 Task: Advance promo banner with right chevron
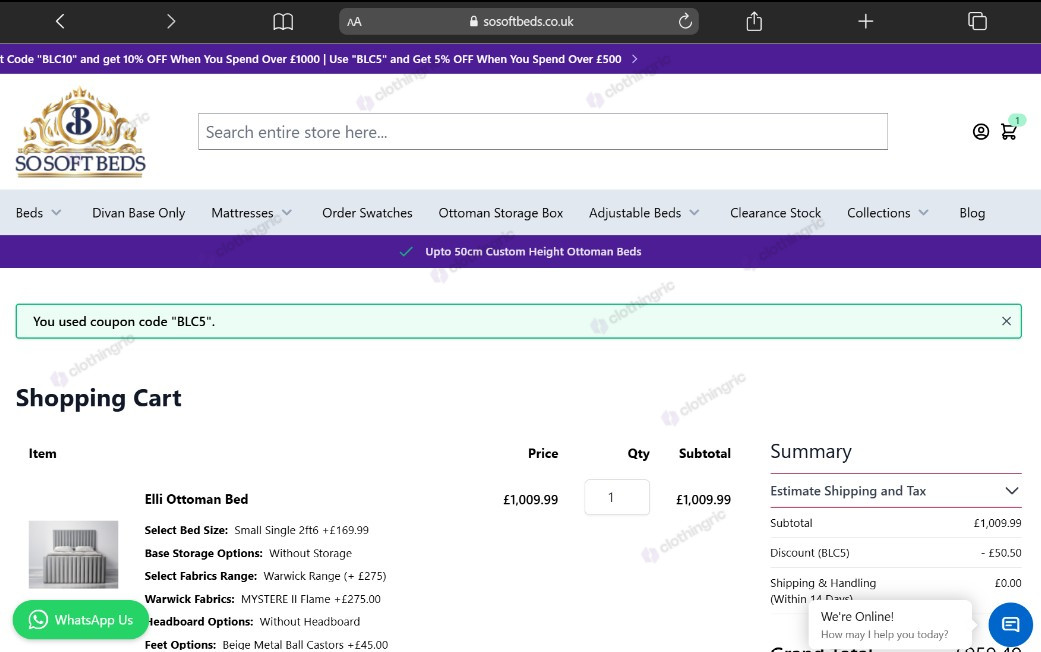click(635, 59)
